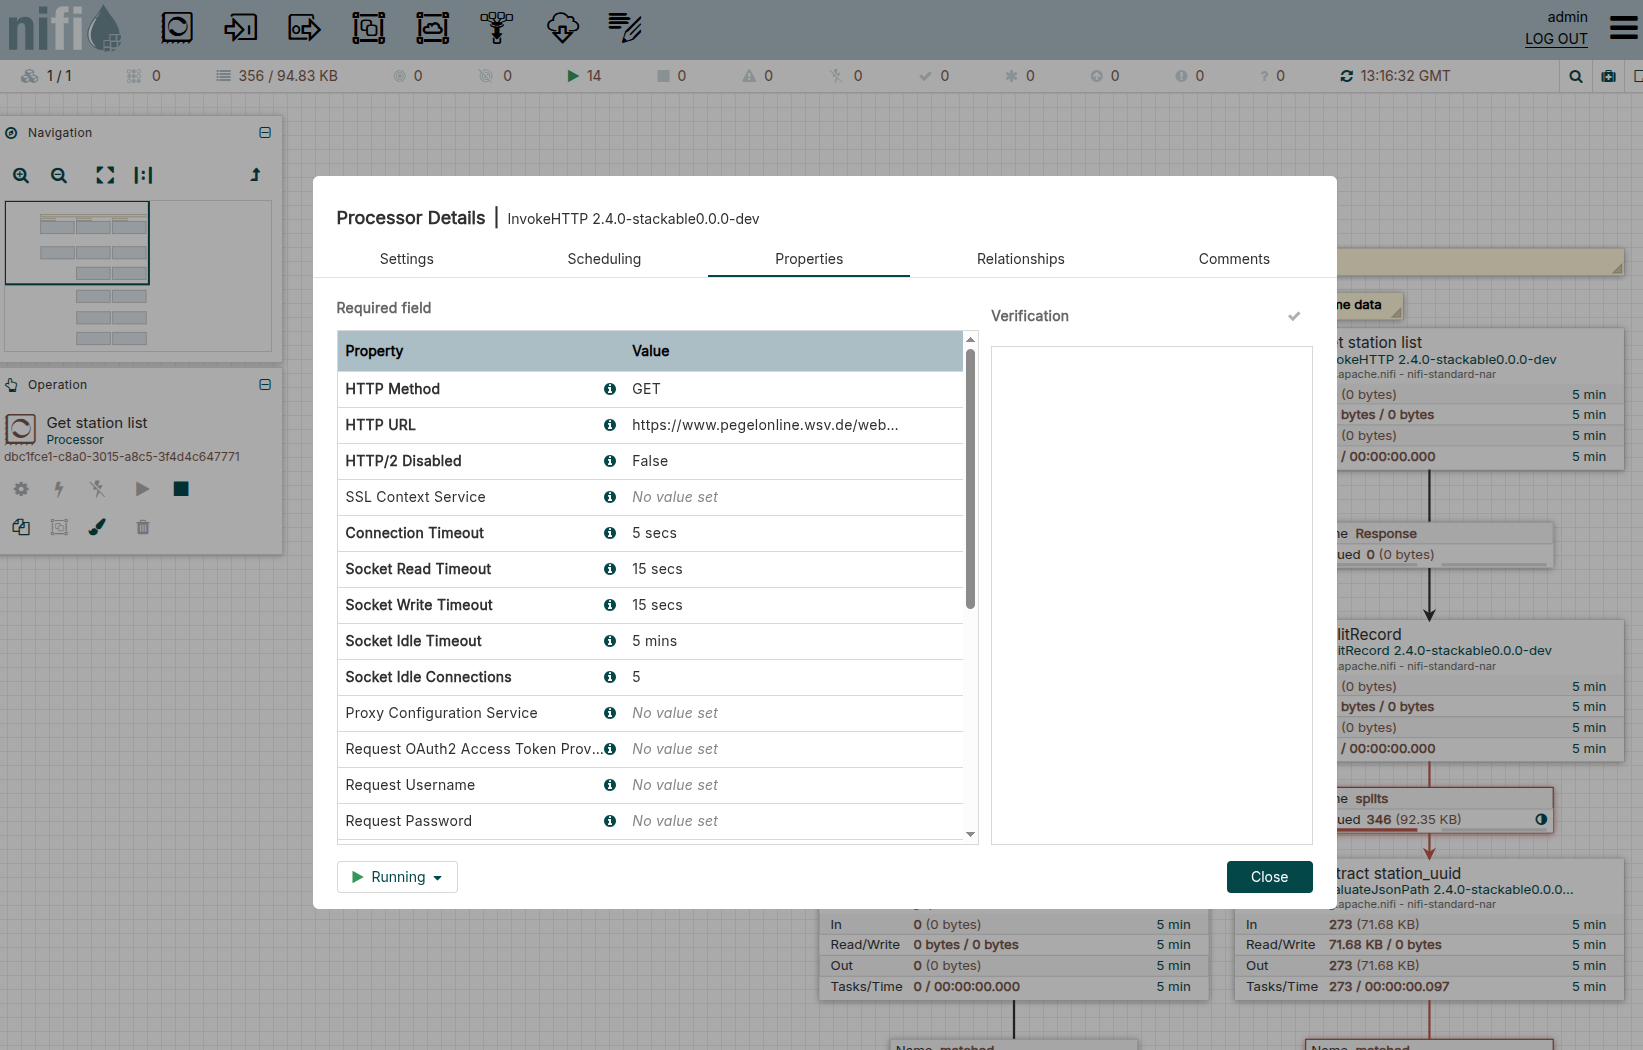Viewport: 1643px width, 1050px height.
Task: Switch to the Relationships tab
Action: (1020, 259)
